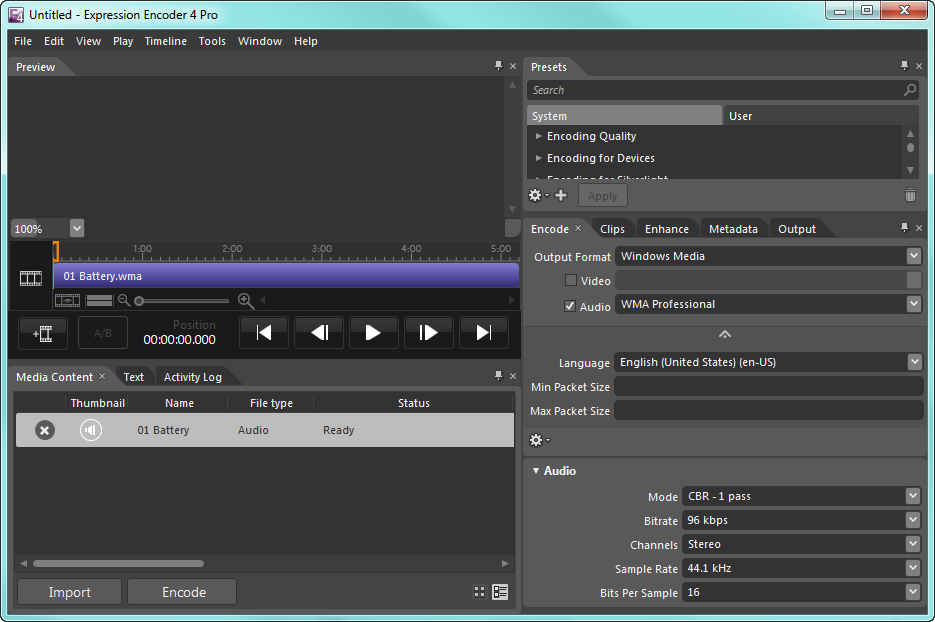Open the Output Format dropdown
The height and width of the screenshot is (622, 935).
coord(913,256)
